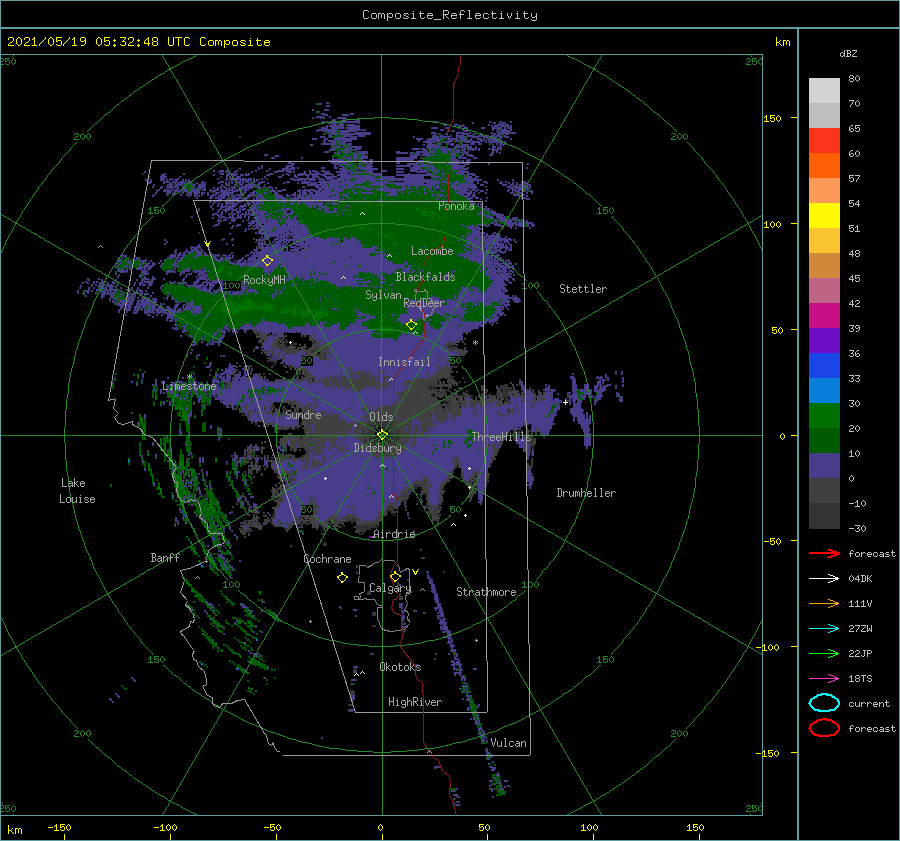Click the yellow radar-center diamond near Didsbury
This screenshot has width=900, height=841.
382,435
